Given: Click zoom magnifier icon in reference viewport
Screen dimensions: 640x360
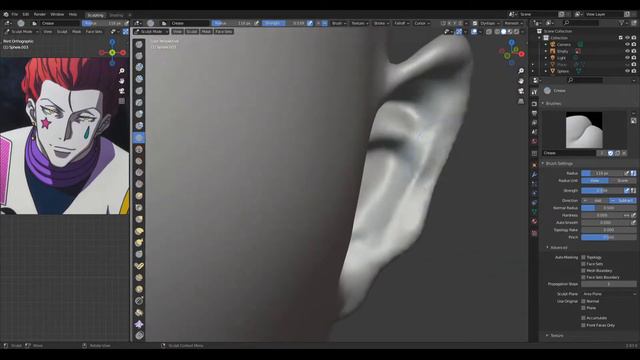Looking at the screenshot, I should 122,71.
